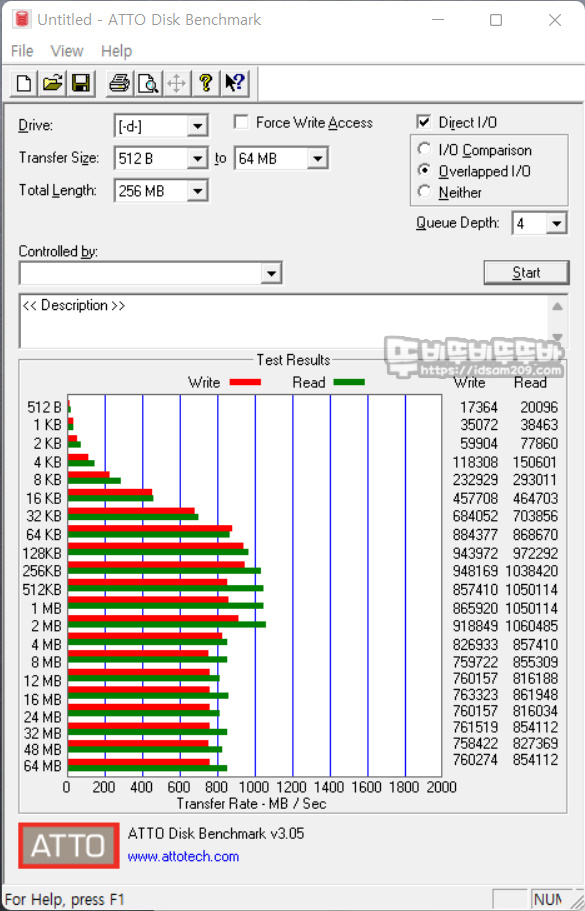Click the New document toolbar icon

pyautogui.click(x=24, y=84)
